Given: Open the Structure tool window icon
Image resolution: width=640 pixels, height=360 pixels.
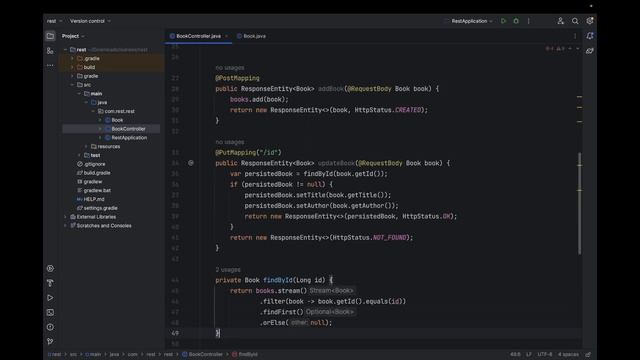Looking at the screenshot, I should tap(50, 51).
